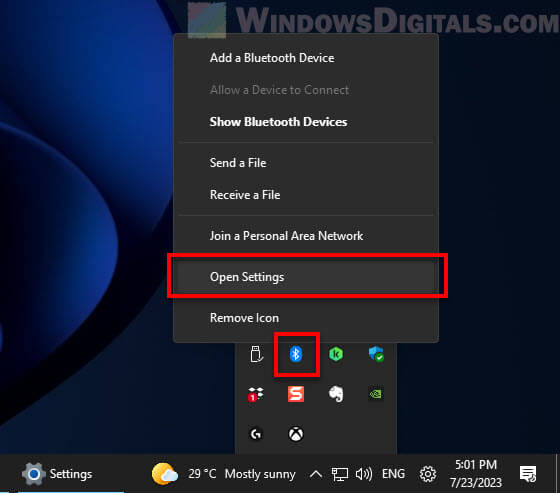Open Show Bluetooth Devices
The width and height of the screenshot is (560, 493).
point(306,122)
